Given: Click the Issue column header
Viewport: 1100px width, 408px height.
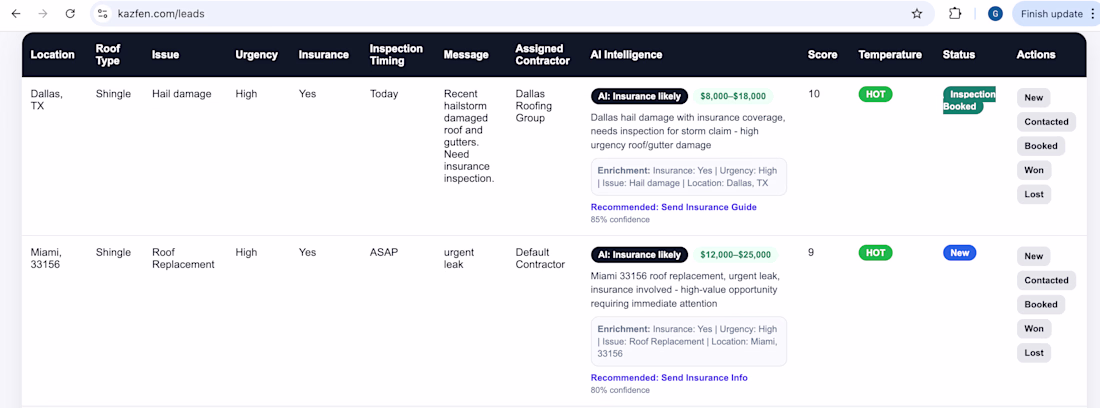Looking at the screenshot, I should [165, 55].
